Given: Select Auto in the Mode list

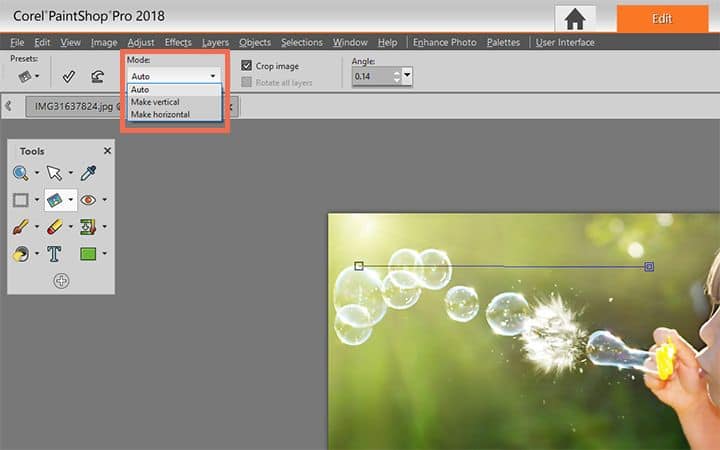Looking at the screenshot, I should click(174, 90).
